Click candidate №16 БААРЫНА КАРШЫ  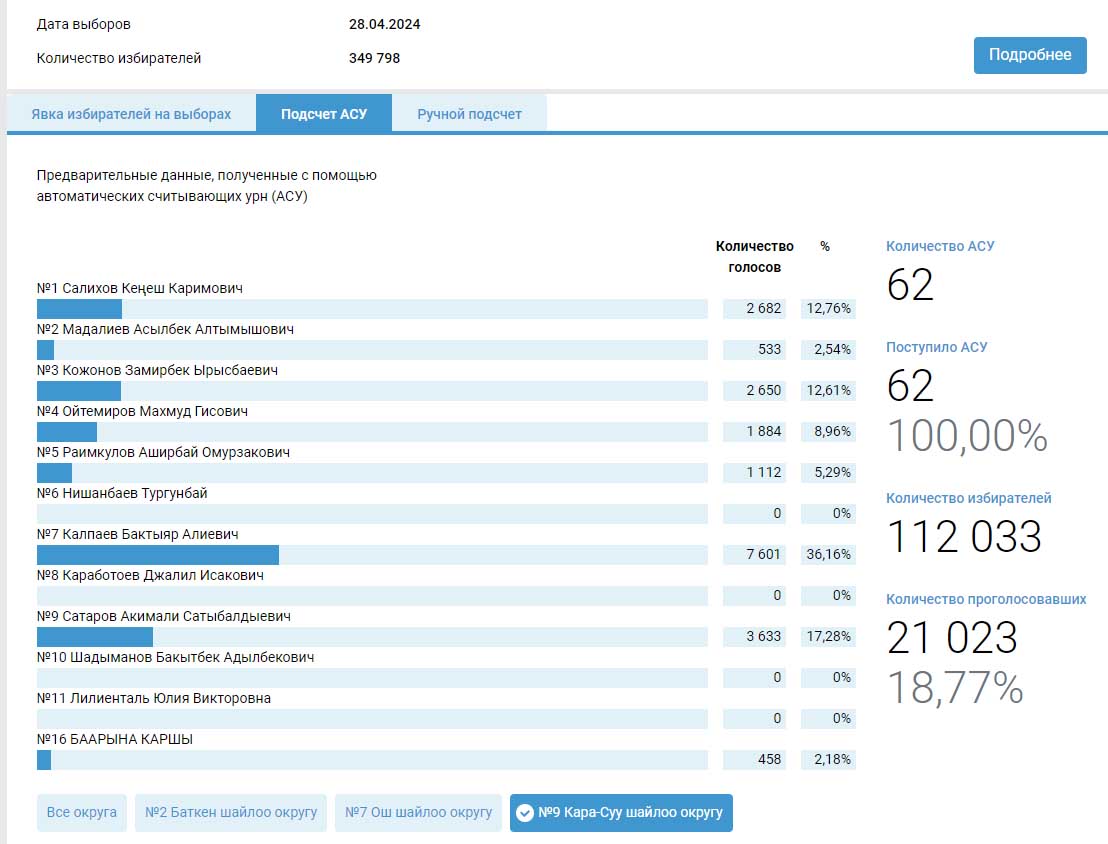point(115,739)
